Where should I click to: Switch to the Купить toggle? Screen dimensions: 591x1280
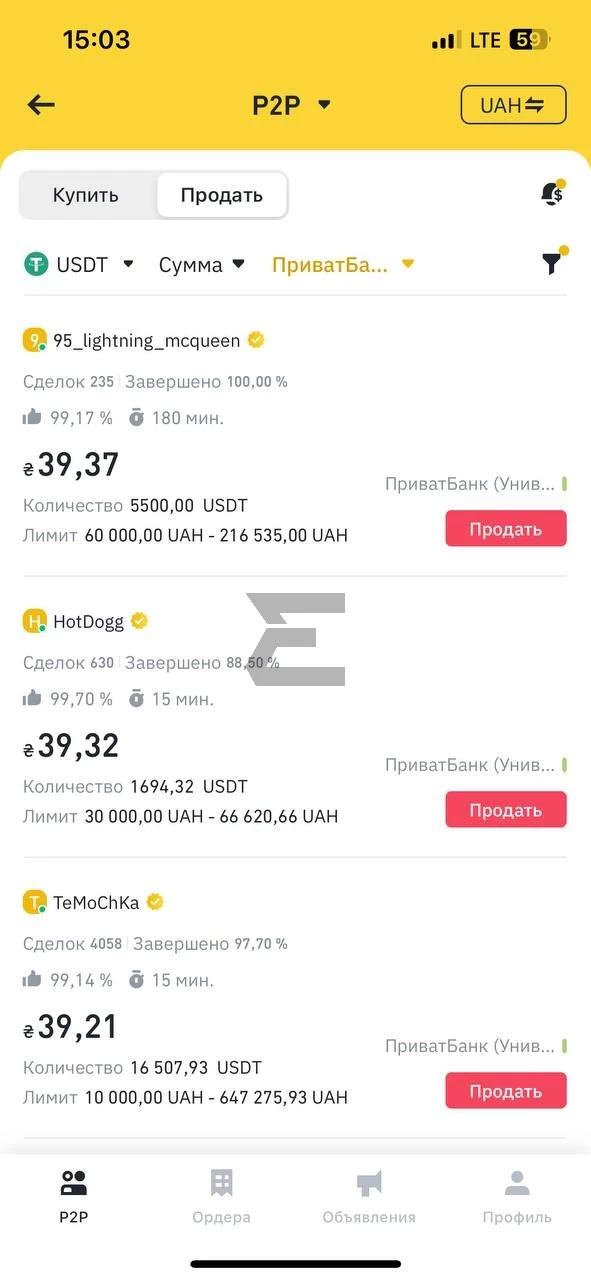pyautogui.click(x=86, y=195)
